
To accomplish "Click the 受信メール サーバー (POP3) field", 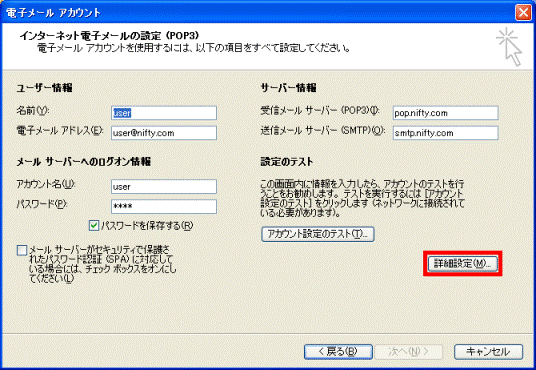I will coord(445,113).
